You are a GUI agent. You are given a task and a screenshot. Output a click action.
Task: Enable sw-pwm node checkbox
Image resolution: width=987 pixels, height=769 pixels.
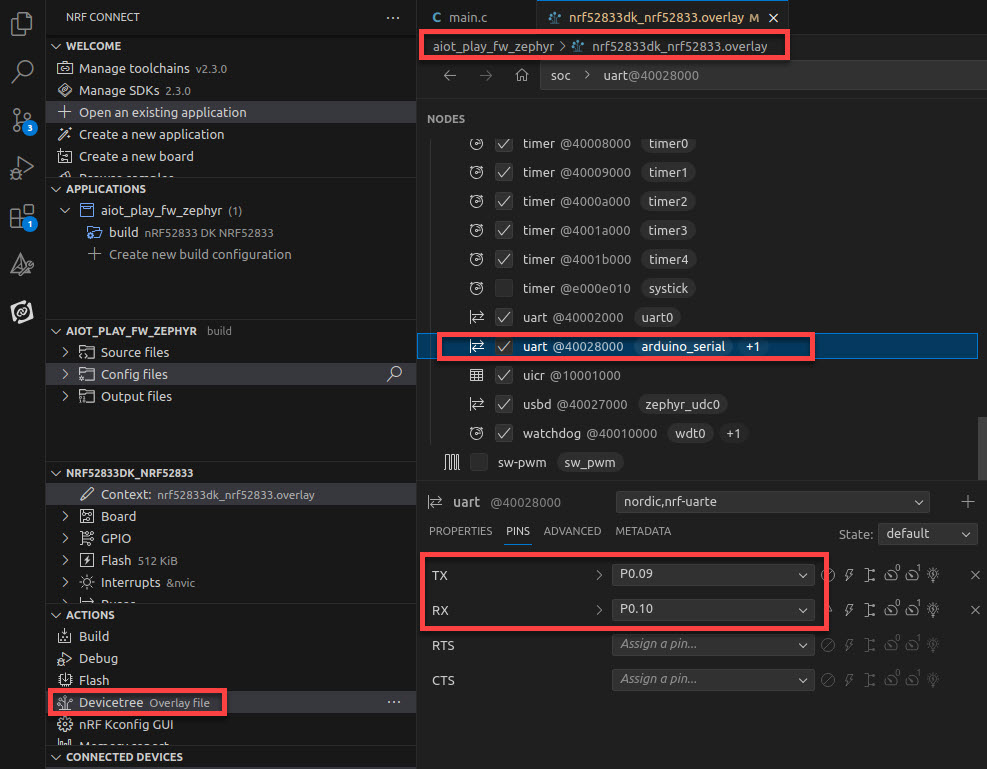[x=479, y=463]
